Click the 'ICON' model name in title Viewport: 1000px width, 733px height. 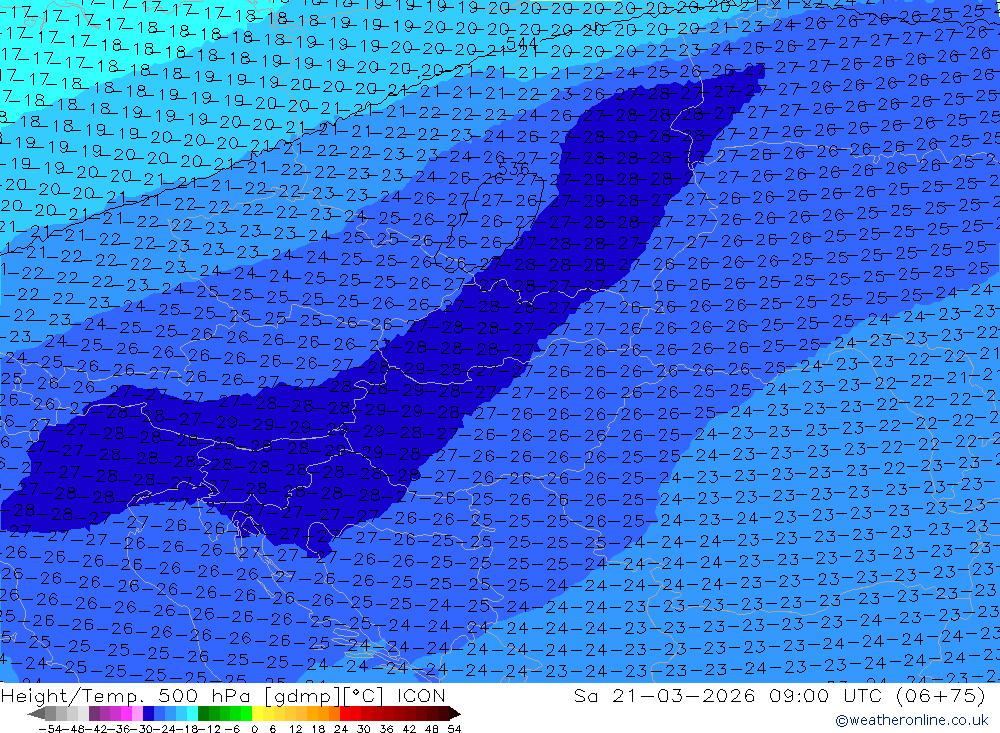421,695
